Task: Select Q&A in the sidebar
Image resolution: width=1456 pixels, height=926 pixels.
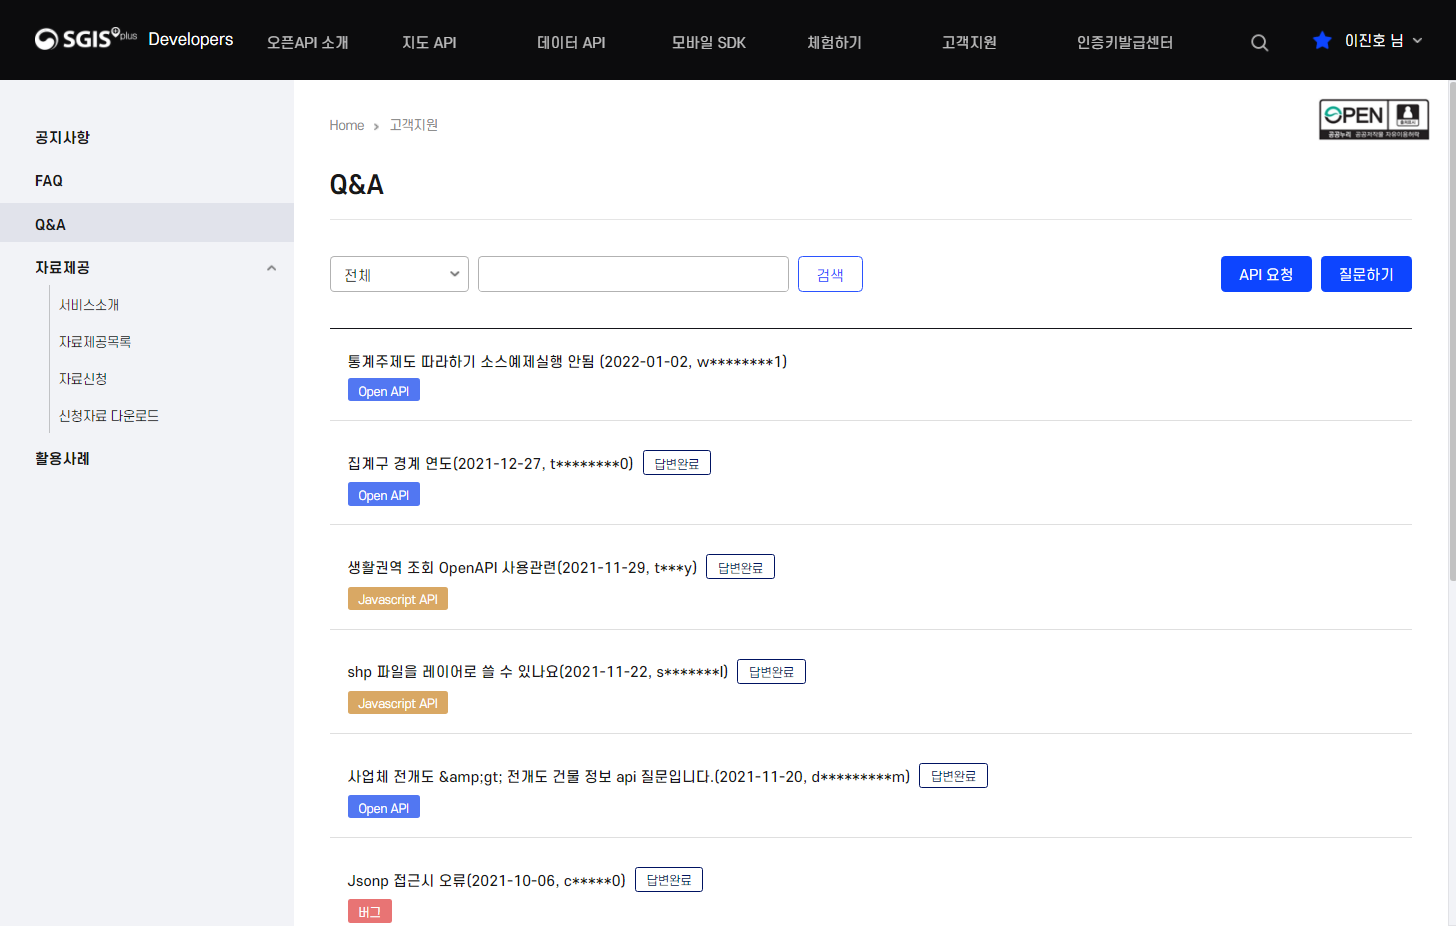Action: click(49, 223)
